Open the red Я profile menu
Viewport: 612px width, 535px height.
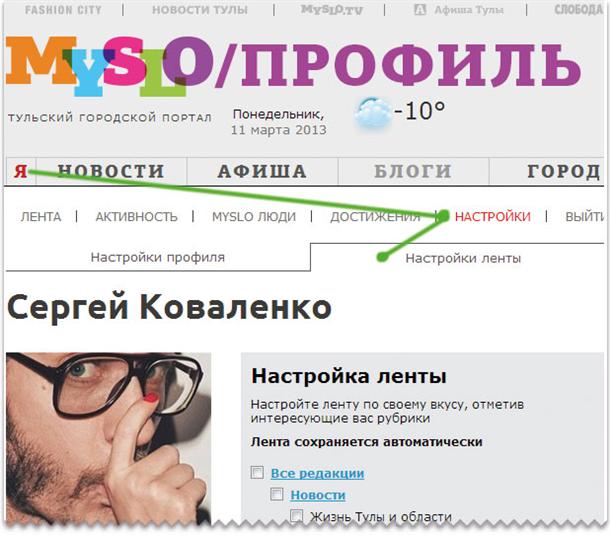click(21, 171)
